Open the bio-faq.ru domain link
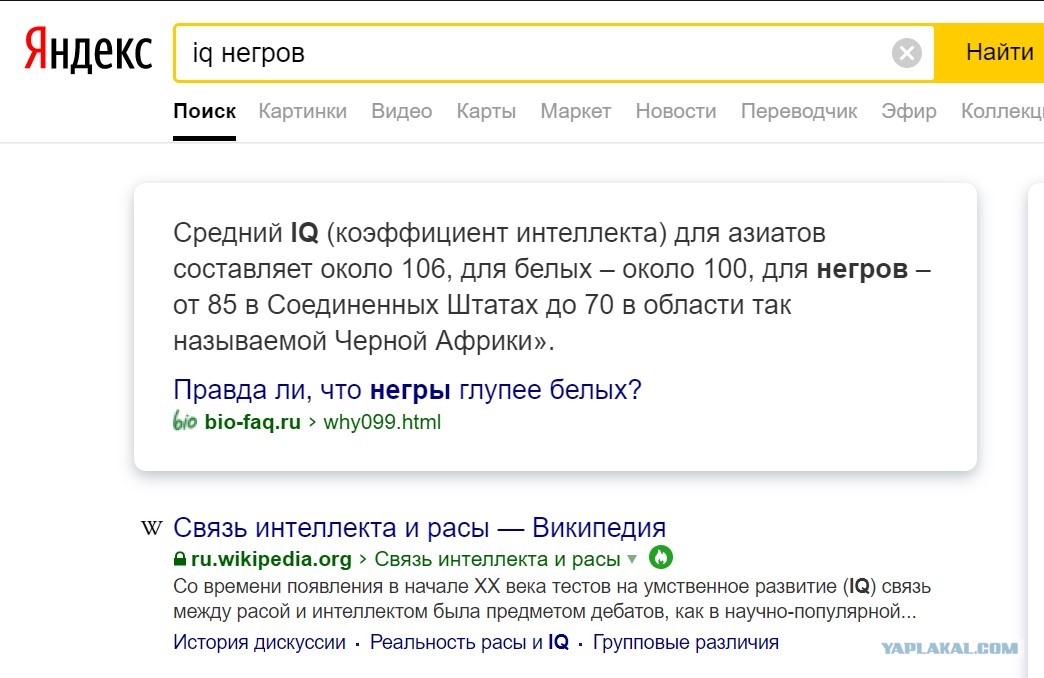The height and width of the screenshot is (678, 1044). [x=252, y=422]
